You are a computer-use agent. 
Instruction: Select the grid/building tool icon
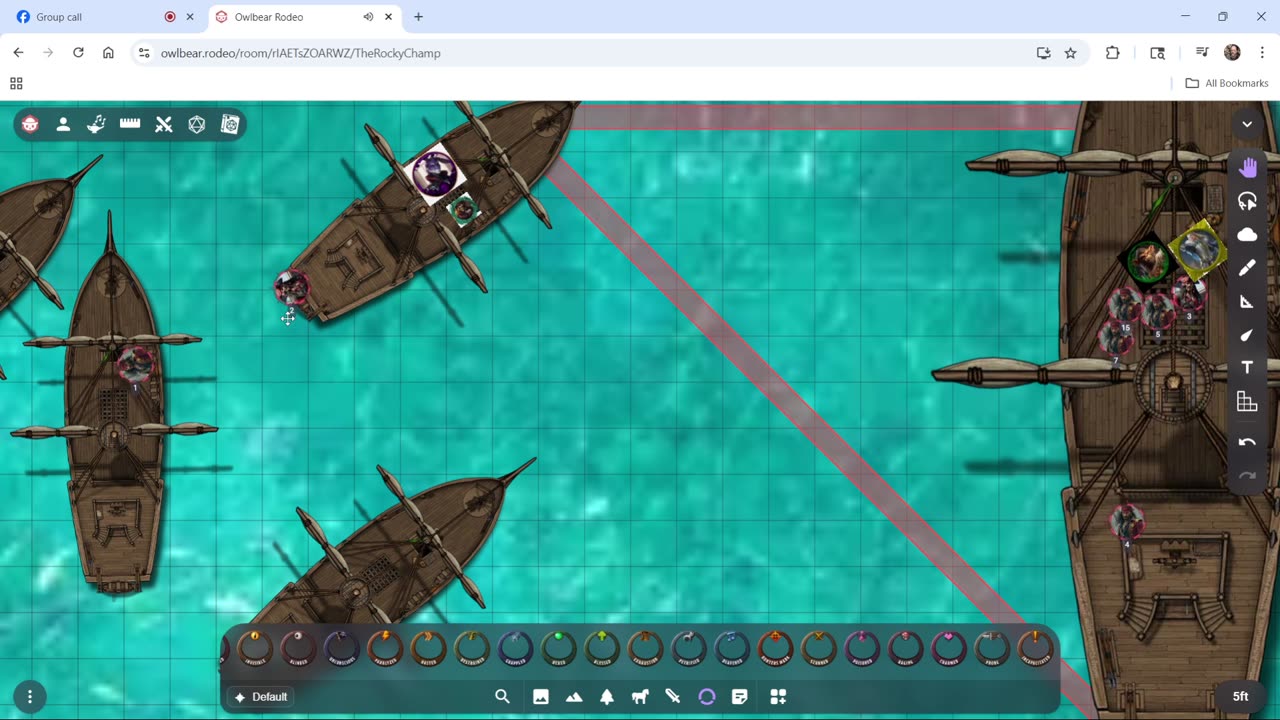pyautogui.click(x=1247, y=402)
